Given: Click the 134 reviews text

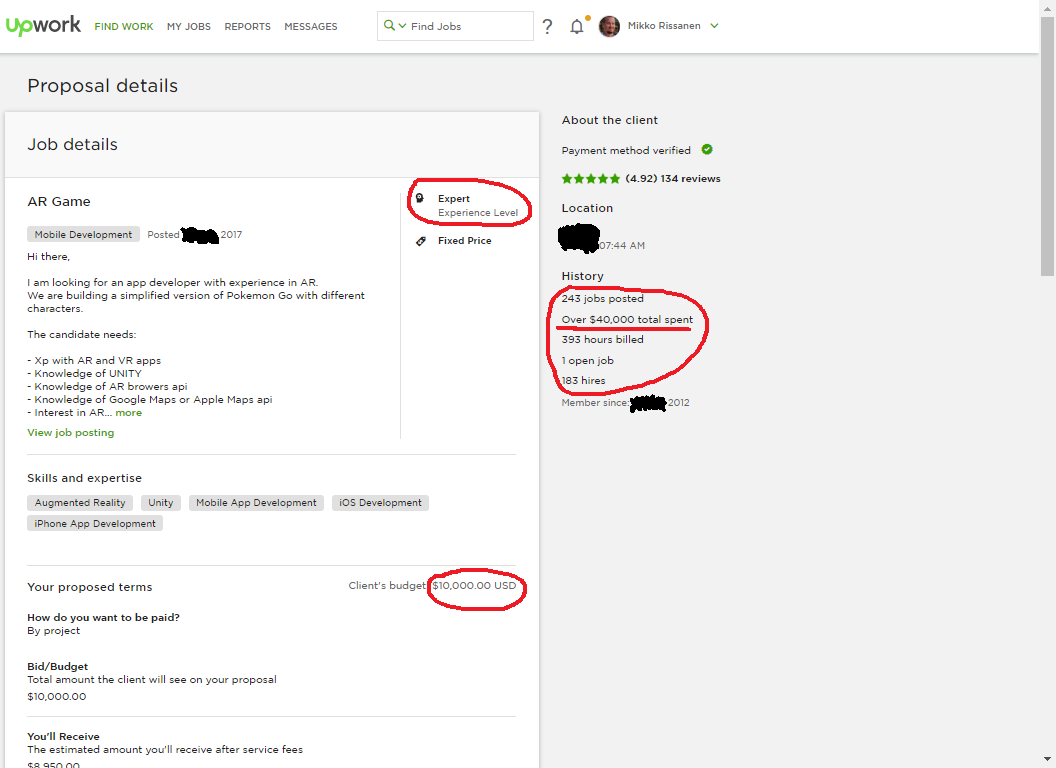Looking at the screenshot, I should pyautogui.click(x=690, y=179).
